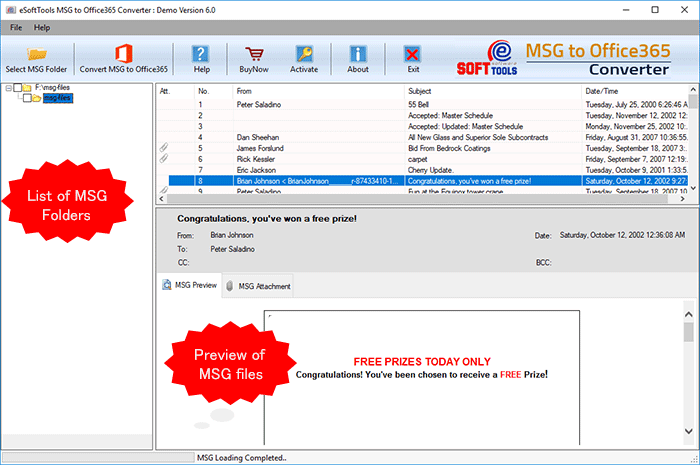Select email from Peter Saladino '55 Bell'
700x465 pixels.
tap(422, 104)
